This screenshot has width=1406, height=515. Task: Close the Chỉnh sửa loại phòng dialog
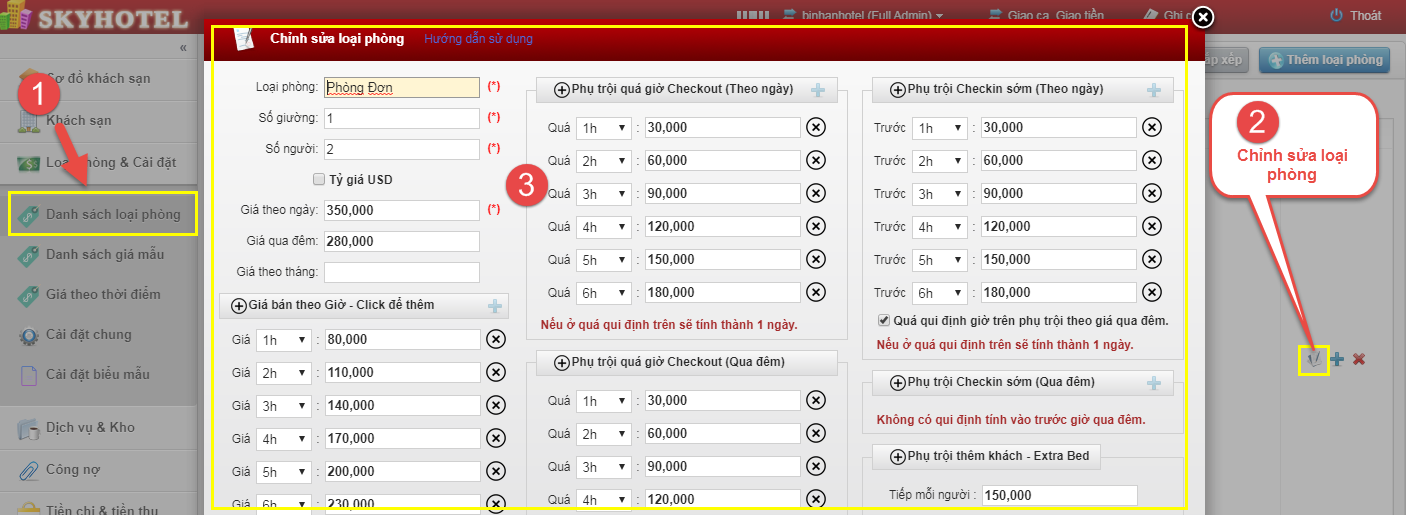pyautogui.click(x=1203, y=17)
